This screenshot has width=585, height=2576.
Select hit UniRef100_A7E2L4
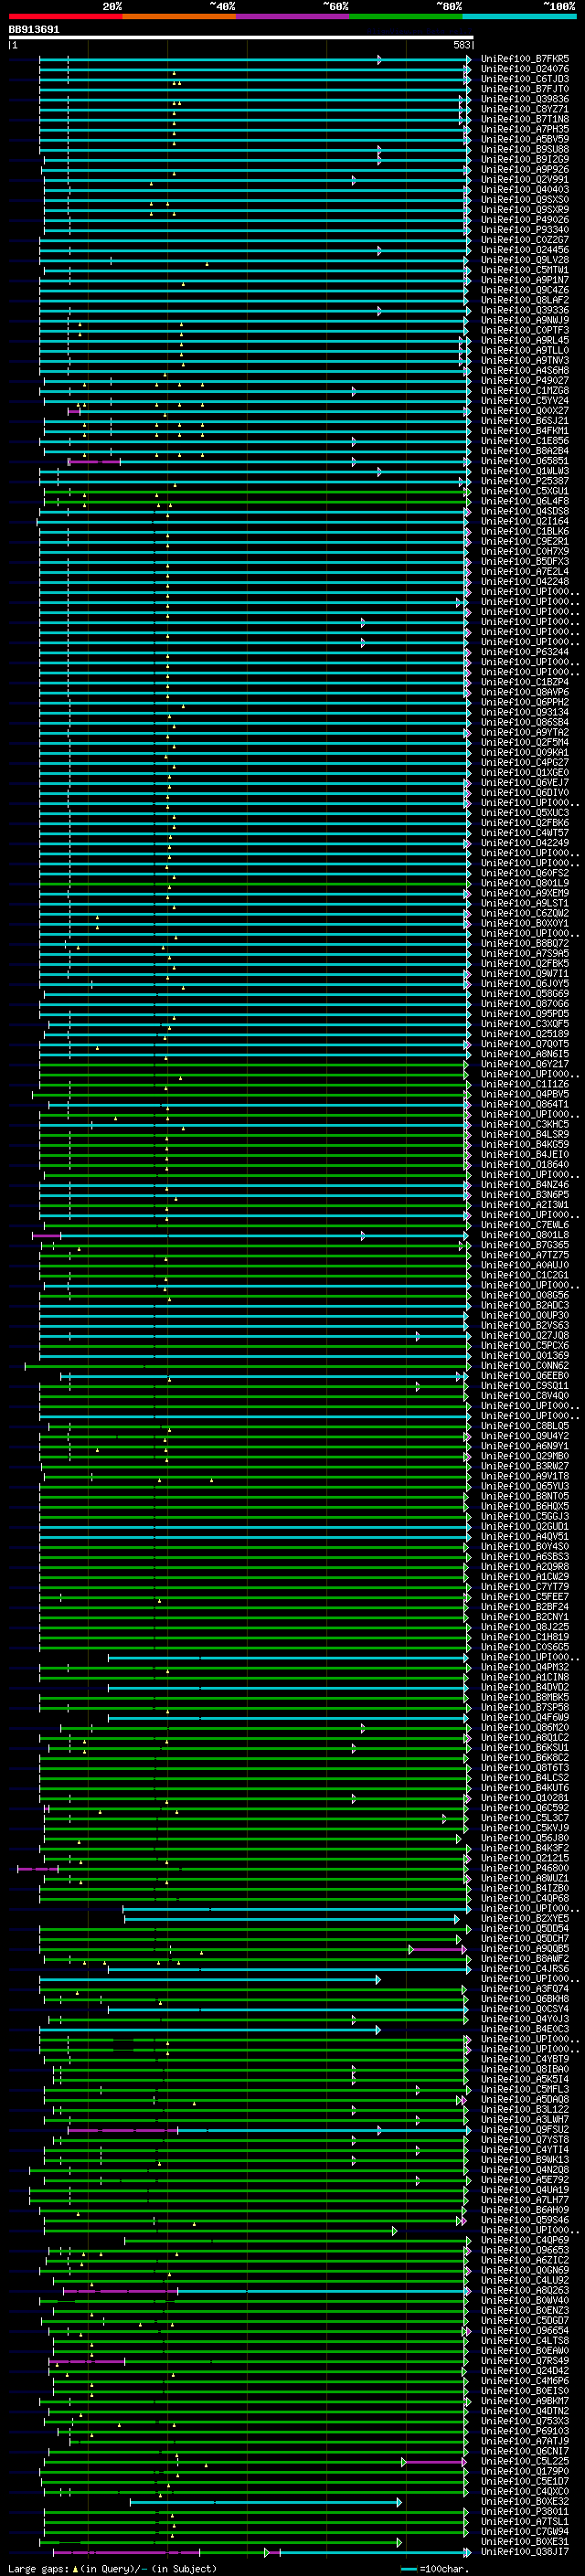tap(525, 571)
